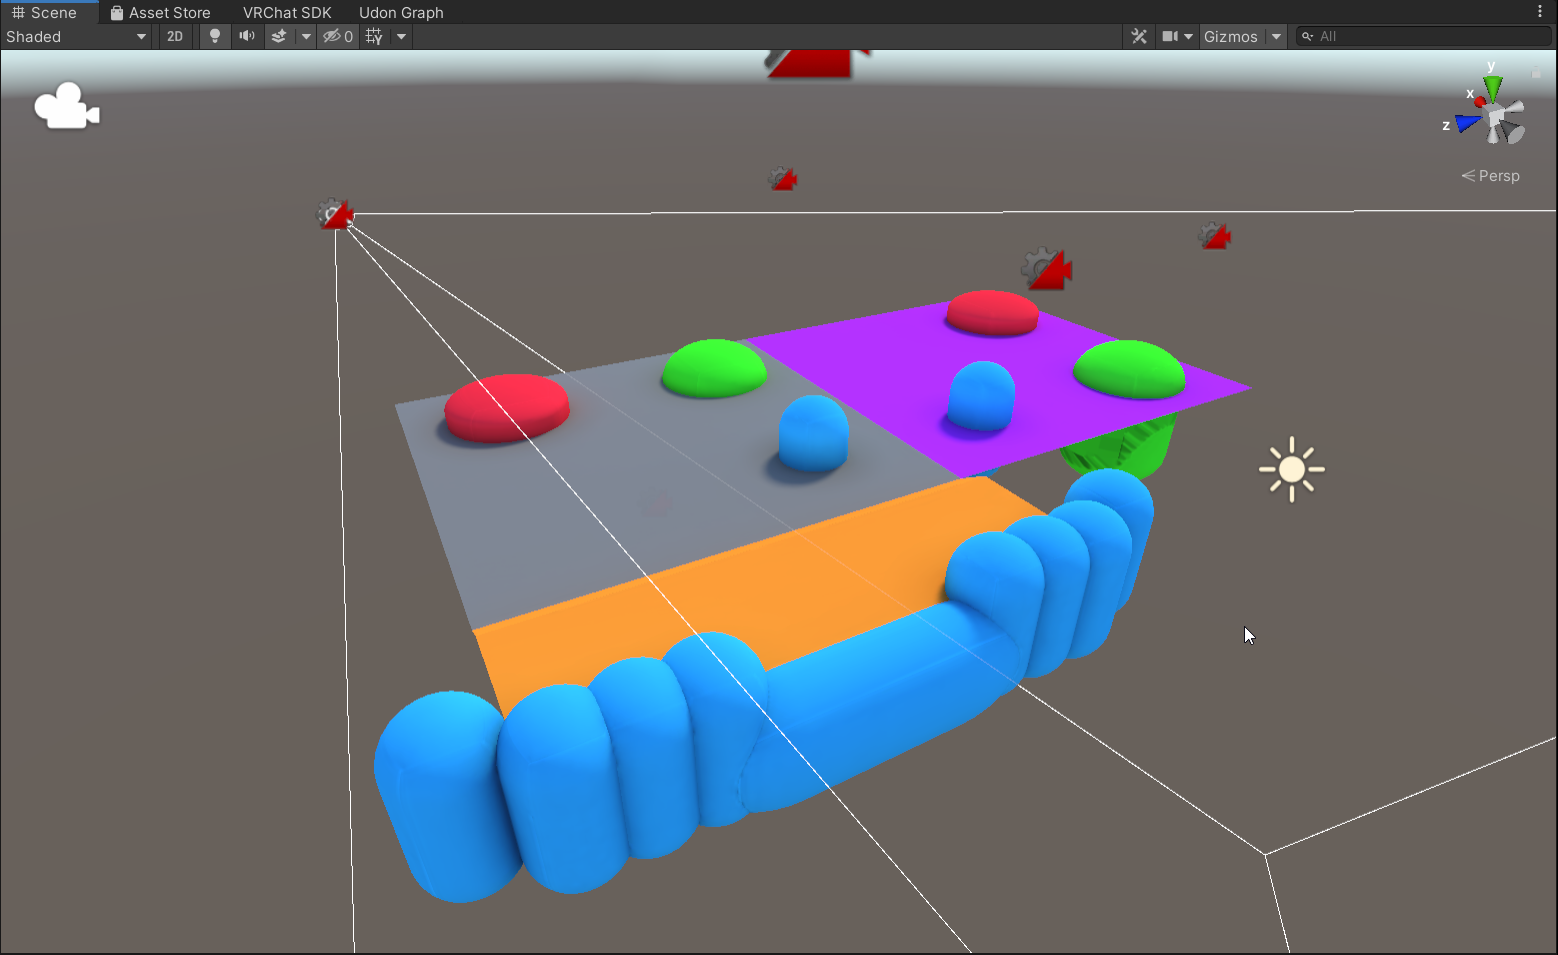Click the All search field in the toolbar
This screenshot has height=955, width=1558.
pyautogui.click(x=1420, y=36)
